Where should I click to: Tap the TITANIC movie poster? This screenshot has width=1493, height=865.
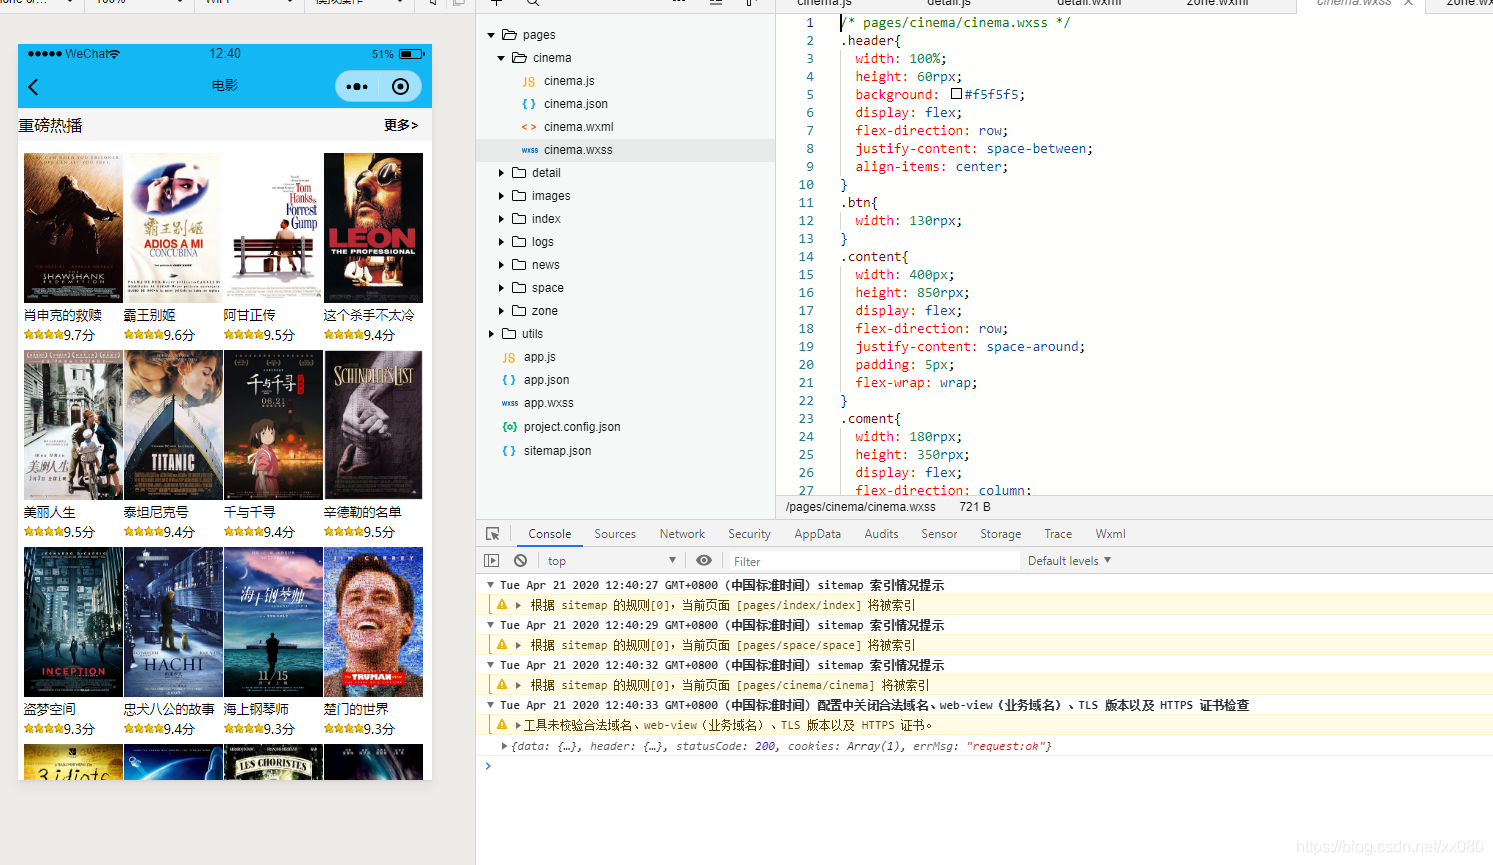(173, 425)
